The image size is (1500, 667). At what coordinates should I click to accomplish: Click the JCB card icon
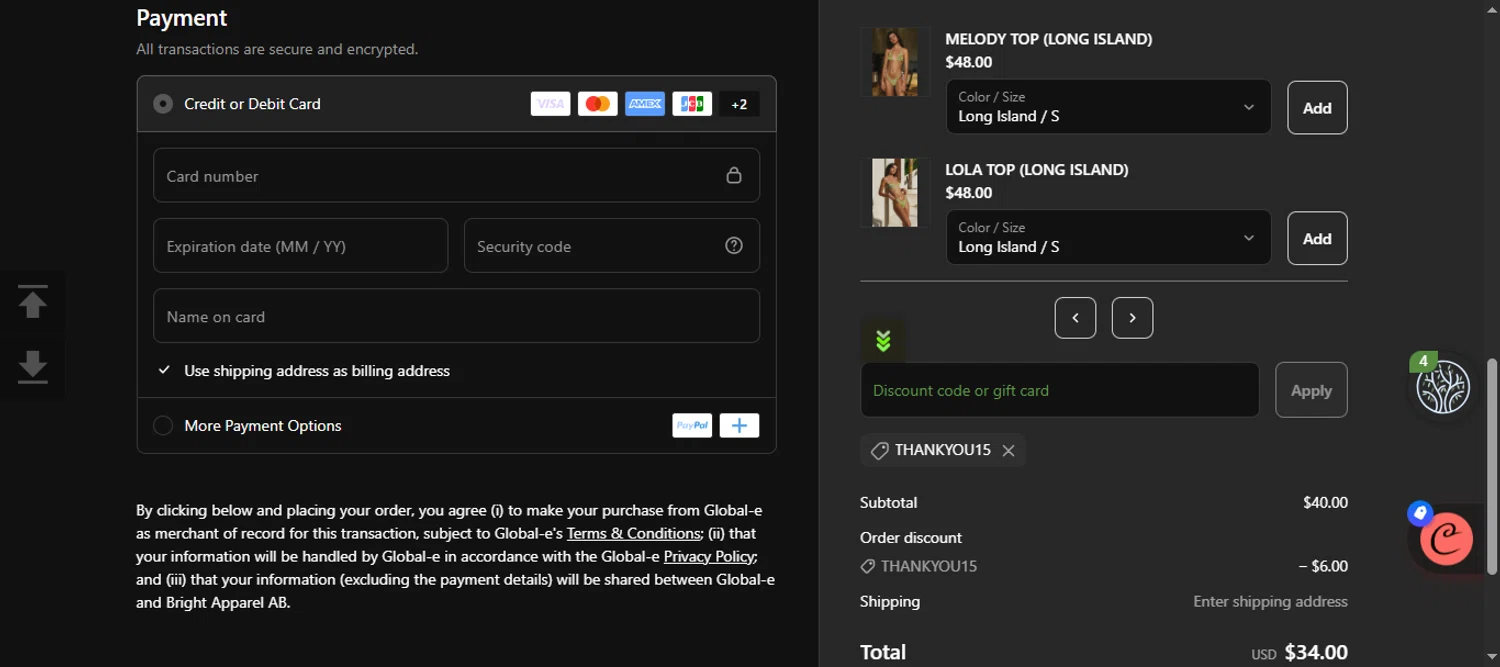click(x=692, y=104)
